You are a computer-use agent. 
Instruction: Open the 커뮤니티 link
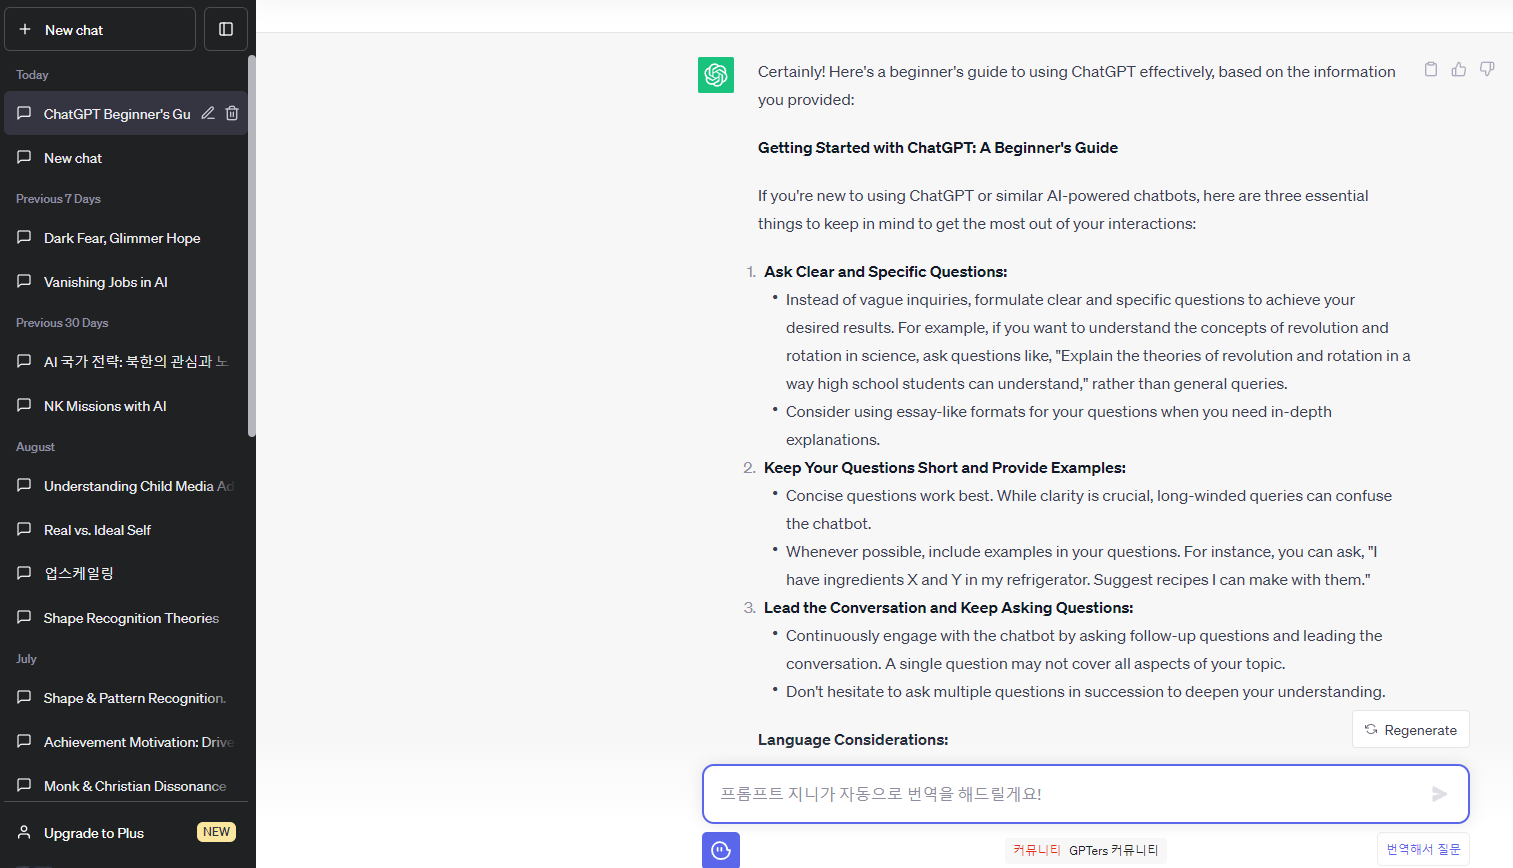click(1037, 850)
